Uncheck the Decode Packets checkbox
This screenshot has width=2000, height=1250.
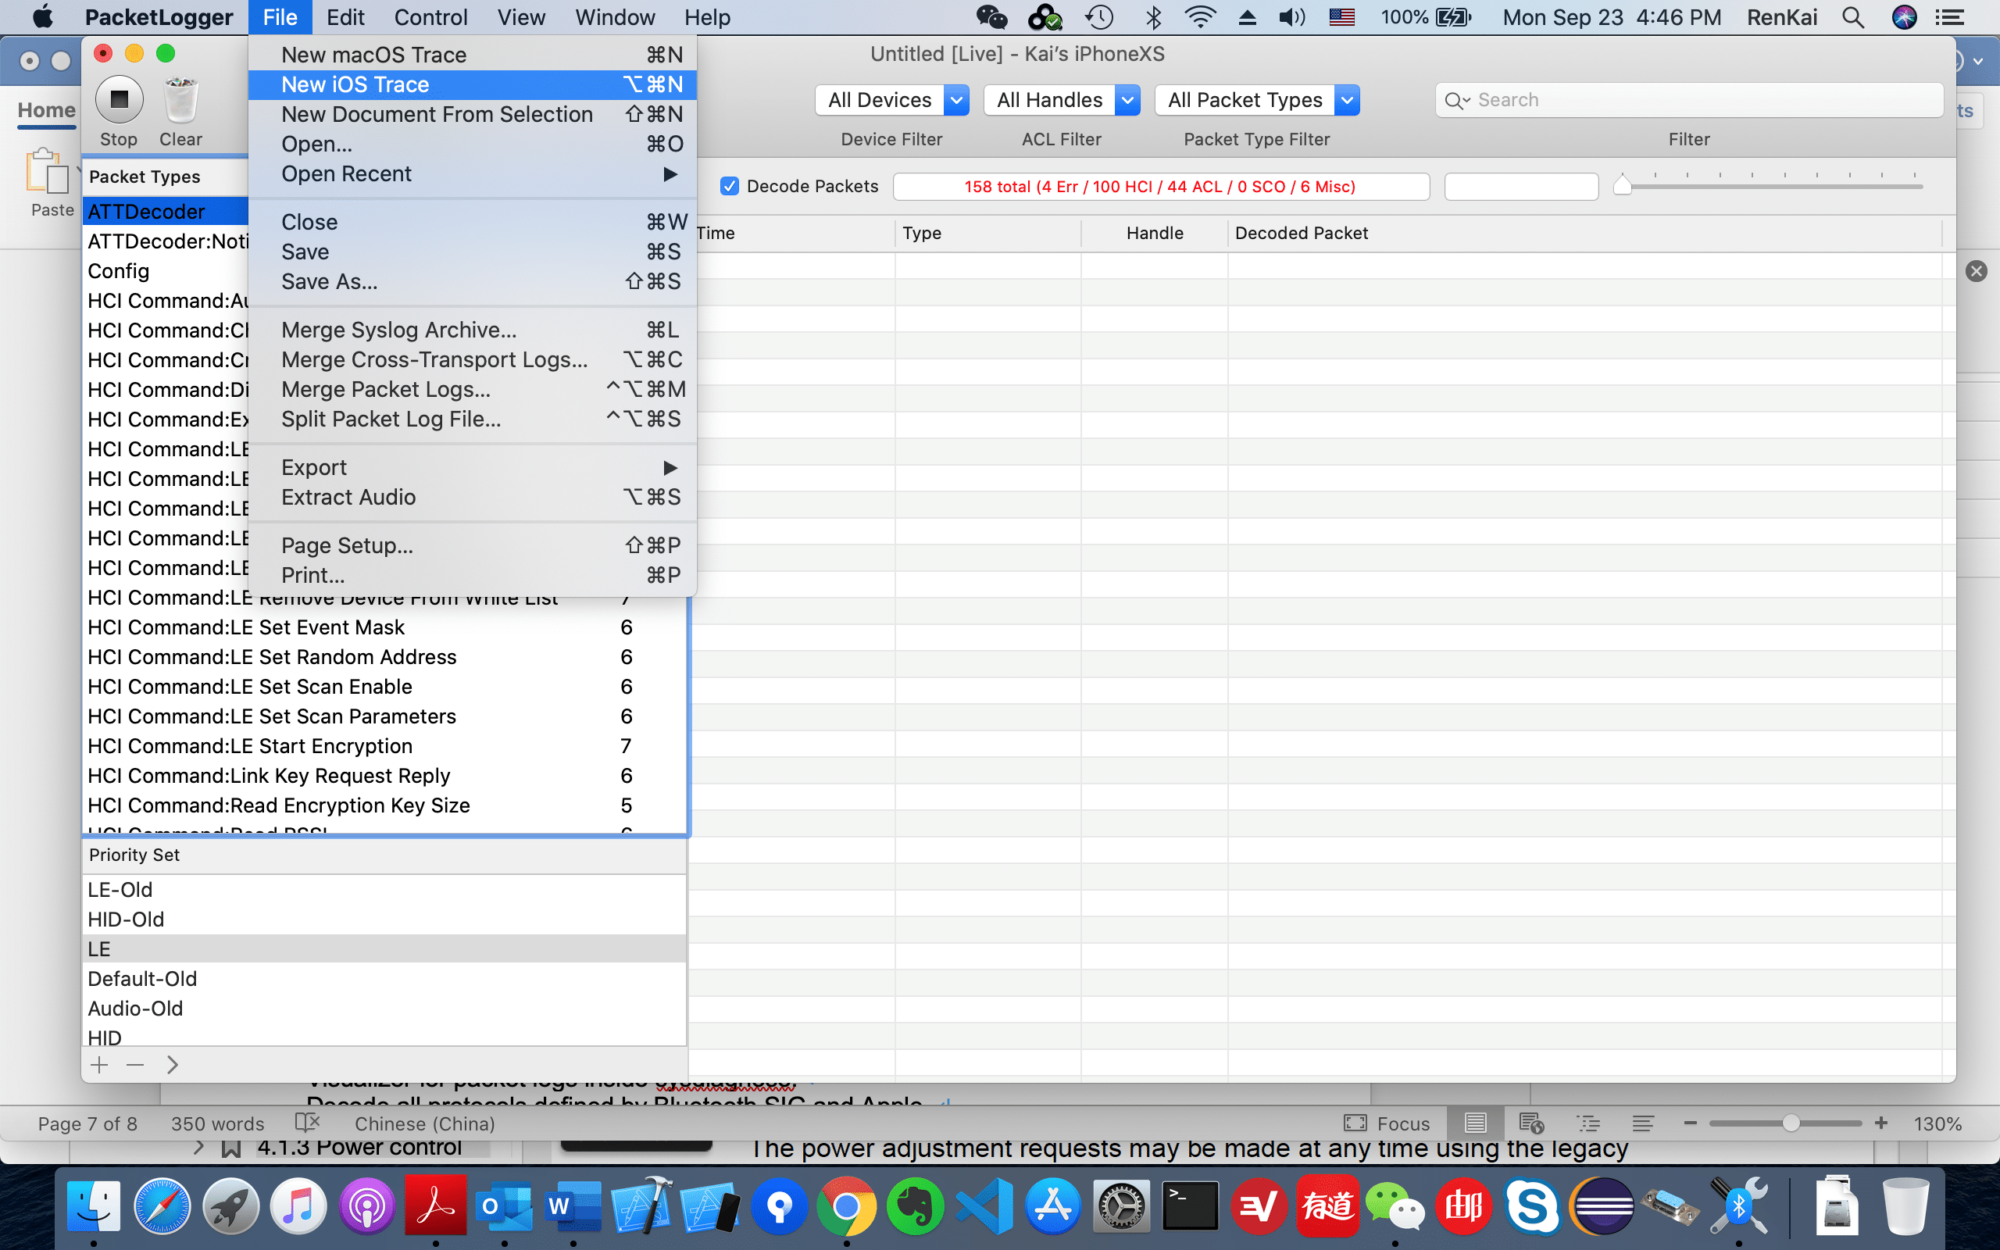(x=729, y=186)
